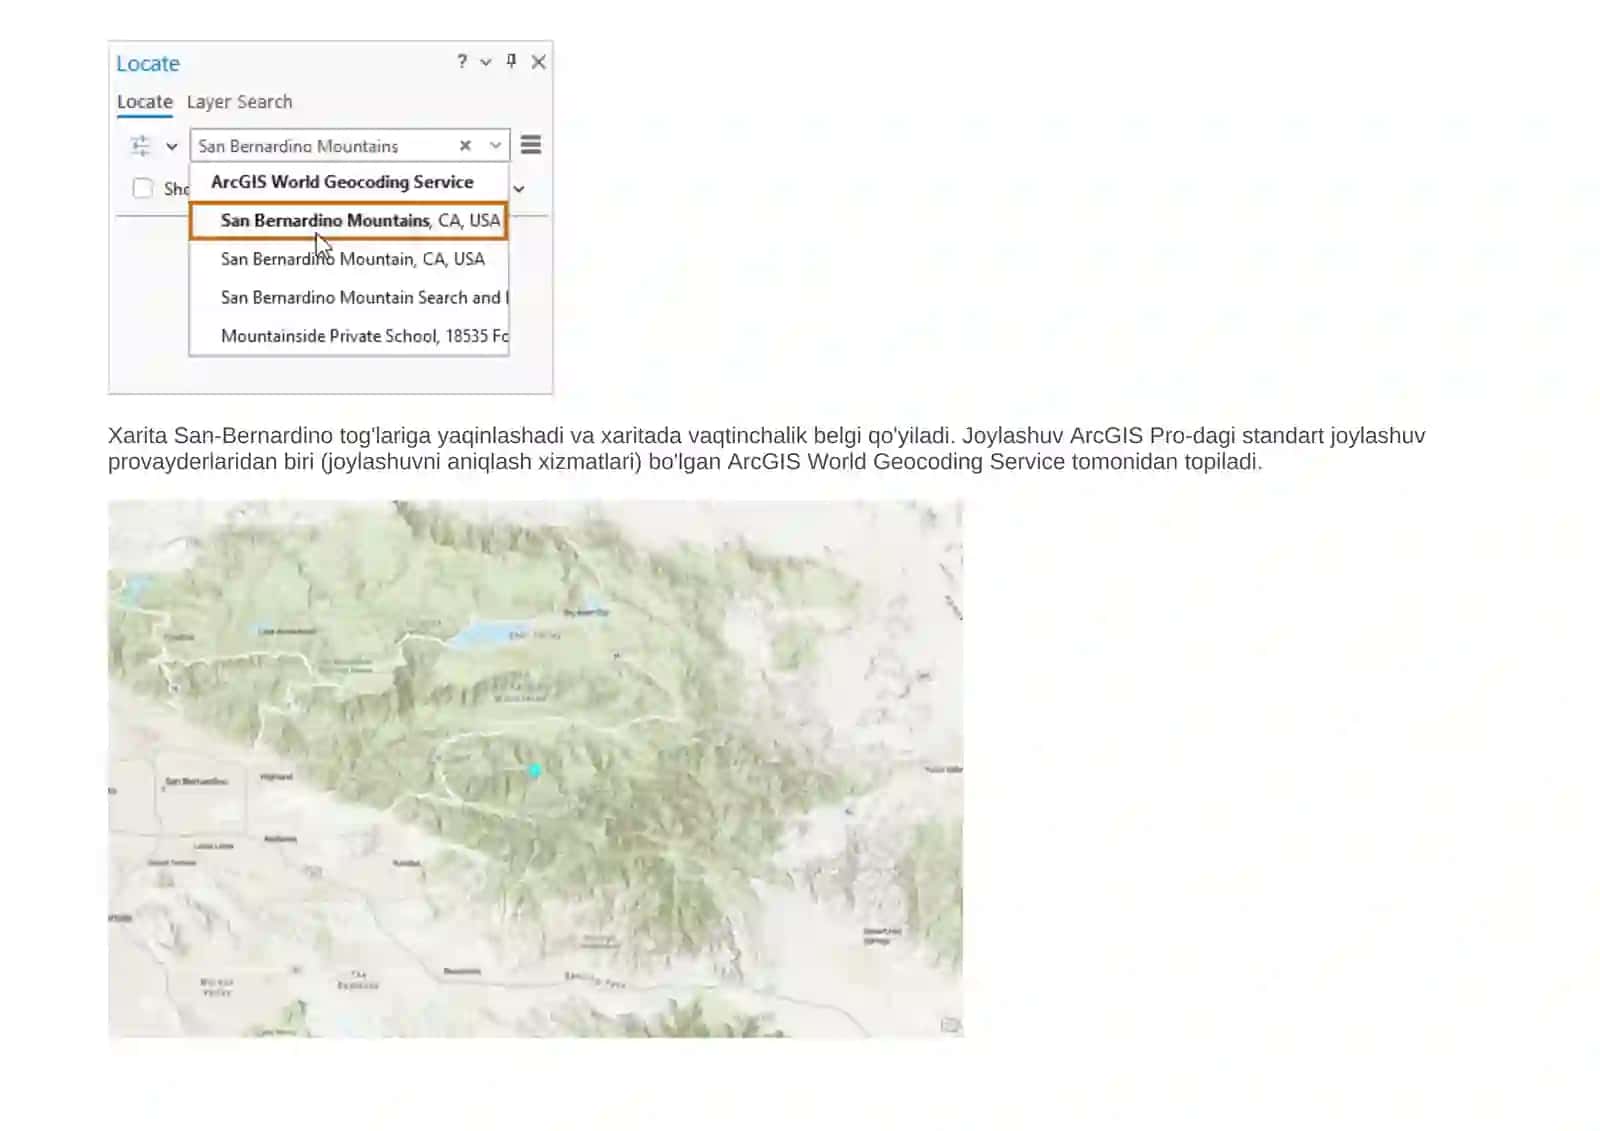Clear the search text with X
The image size is (1600, 1131).
465,146
